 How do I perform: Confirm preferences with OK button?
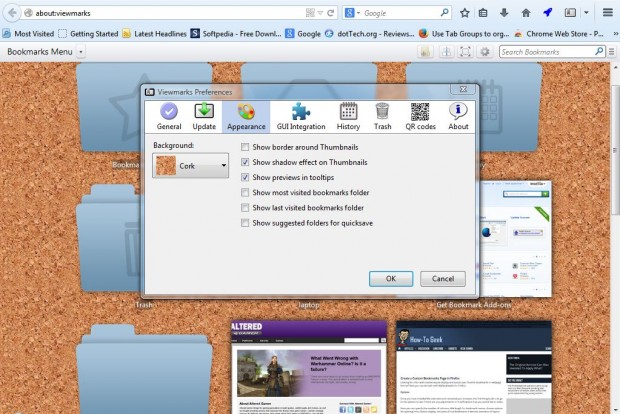pos(391,278)
